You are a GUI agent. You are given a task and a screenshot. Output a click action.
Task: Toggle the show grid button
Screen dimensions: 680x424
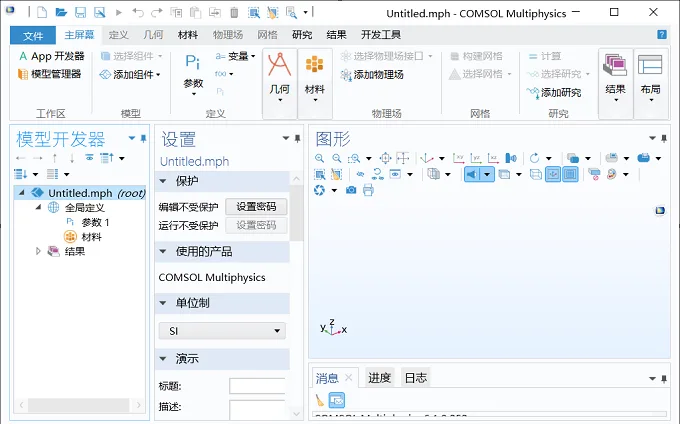(x=570, y=174)
